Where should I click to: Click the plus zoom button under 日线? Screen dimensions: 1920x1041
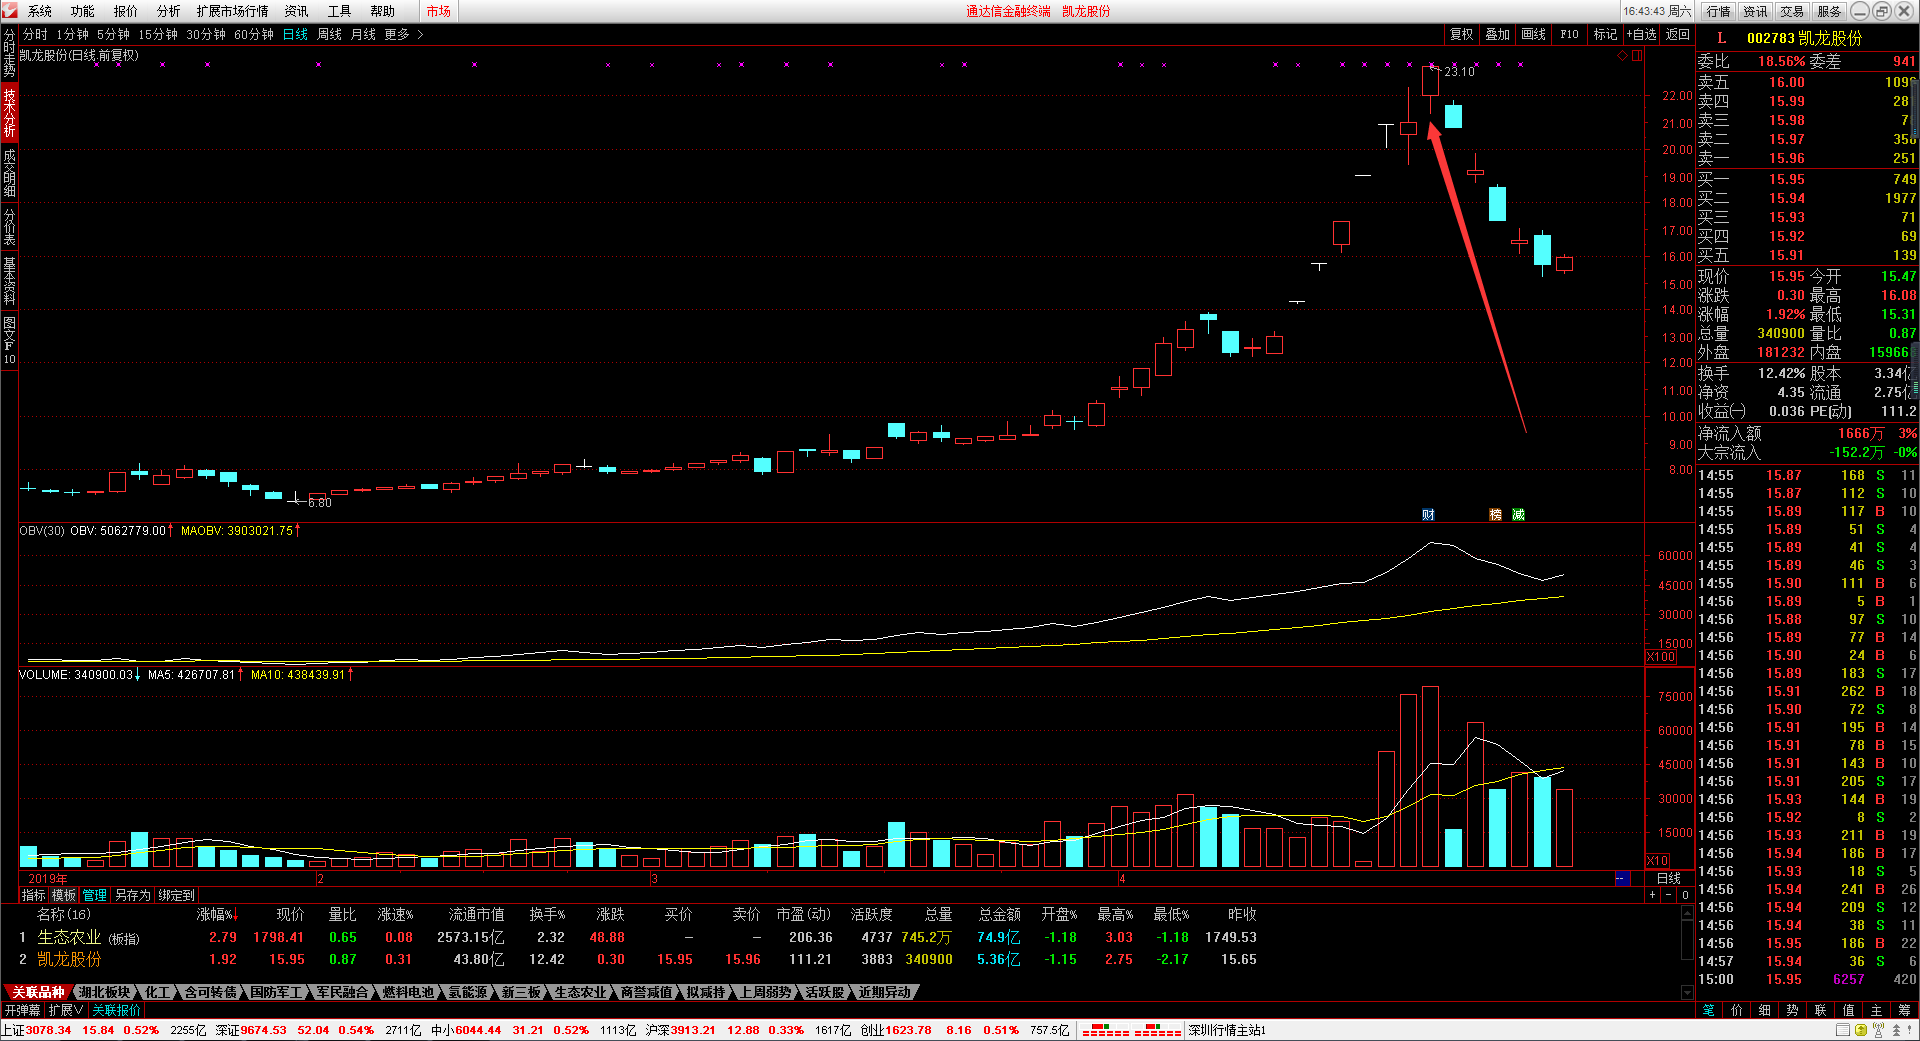tap(1651, 895)
